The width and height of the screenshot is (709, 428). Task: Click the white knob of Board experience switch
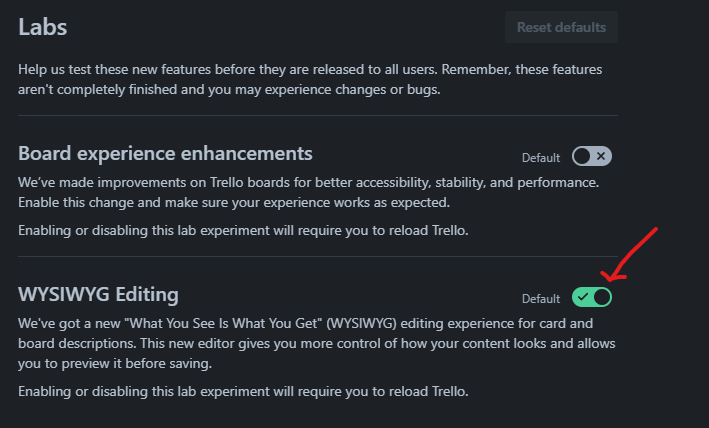(582, 156)
